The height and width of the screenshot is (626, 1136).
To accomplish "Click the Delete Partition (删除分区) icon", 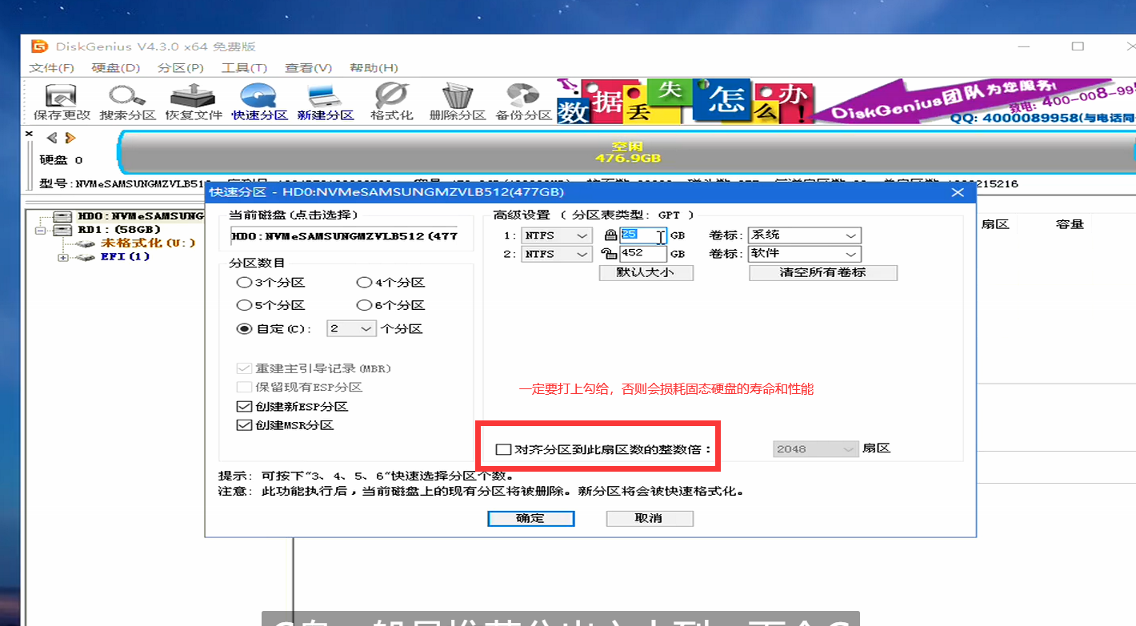I will coord(457,101).
